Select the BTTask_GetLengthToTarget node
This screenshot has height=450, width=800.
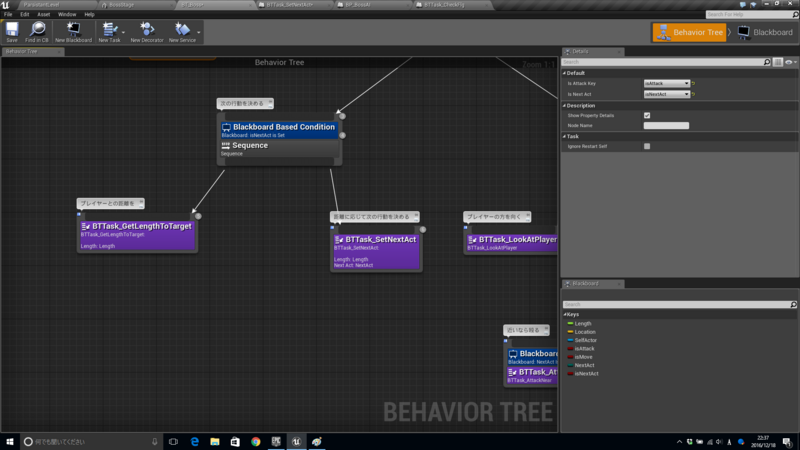point(137,235)
